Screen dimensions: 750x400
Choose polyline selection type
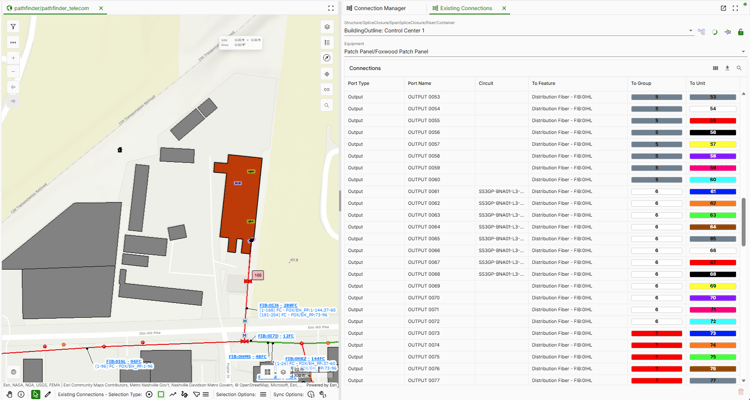(x=173, y=394)
